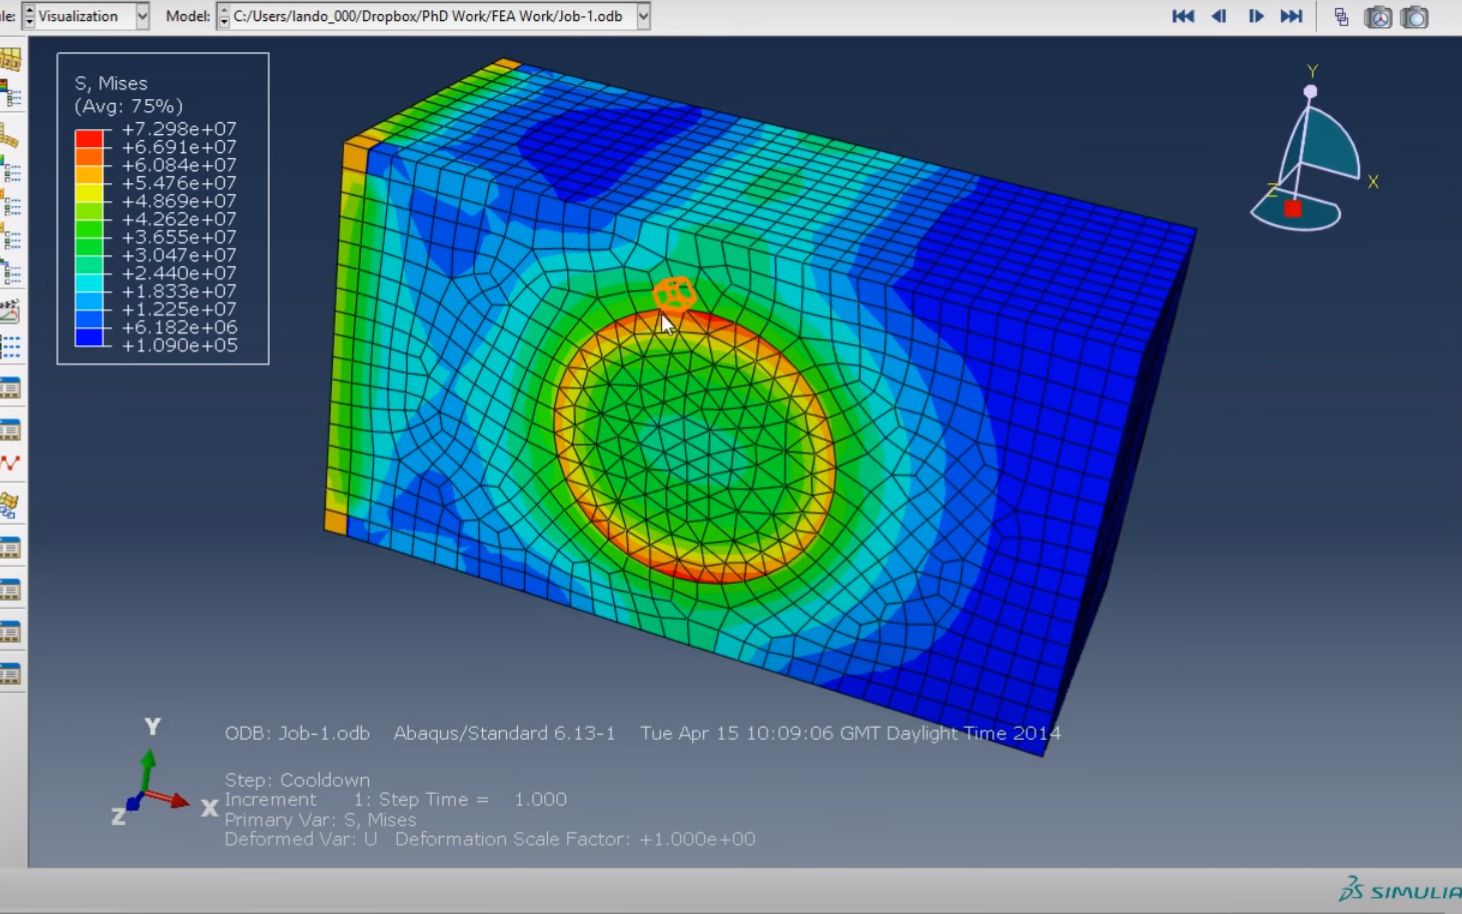Image resolution: width=1462 pixels, height=914 pixels.
Task: Cycle models using the Model spinner arrows
Action: [x=223, y=16]
